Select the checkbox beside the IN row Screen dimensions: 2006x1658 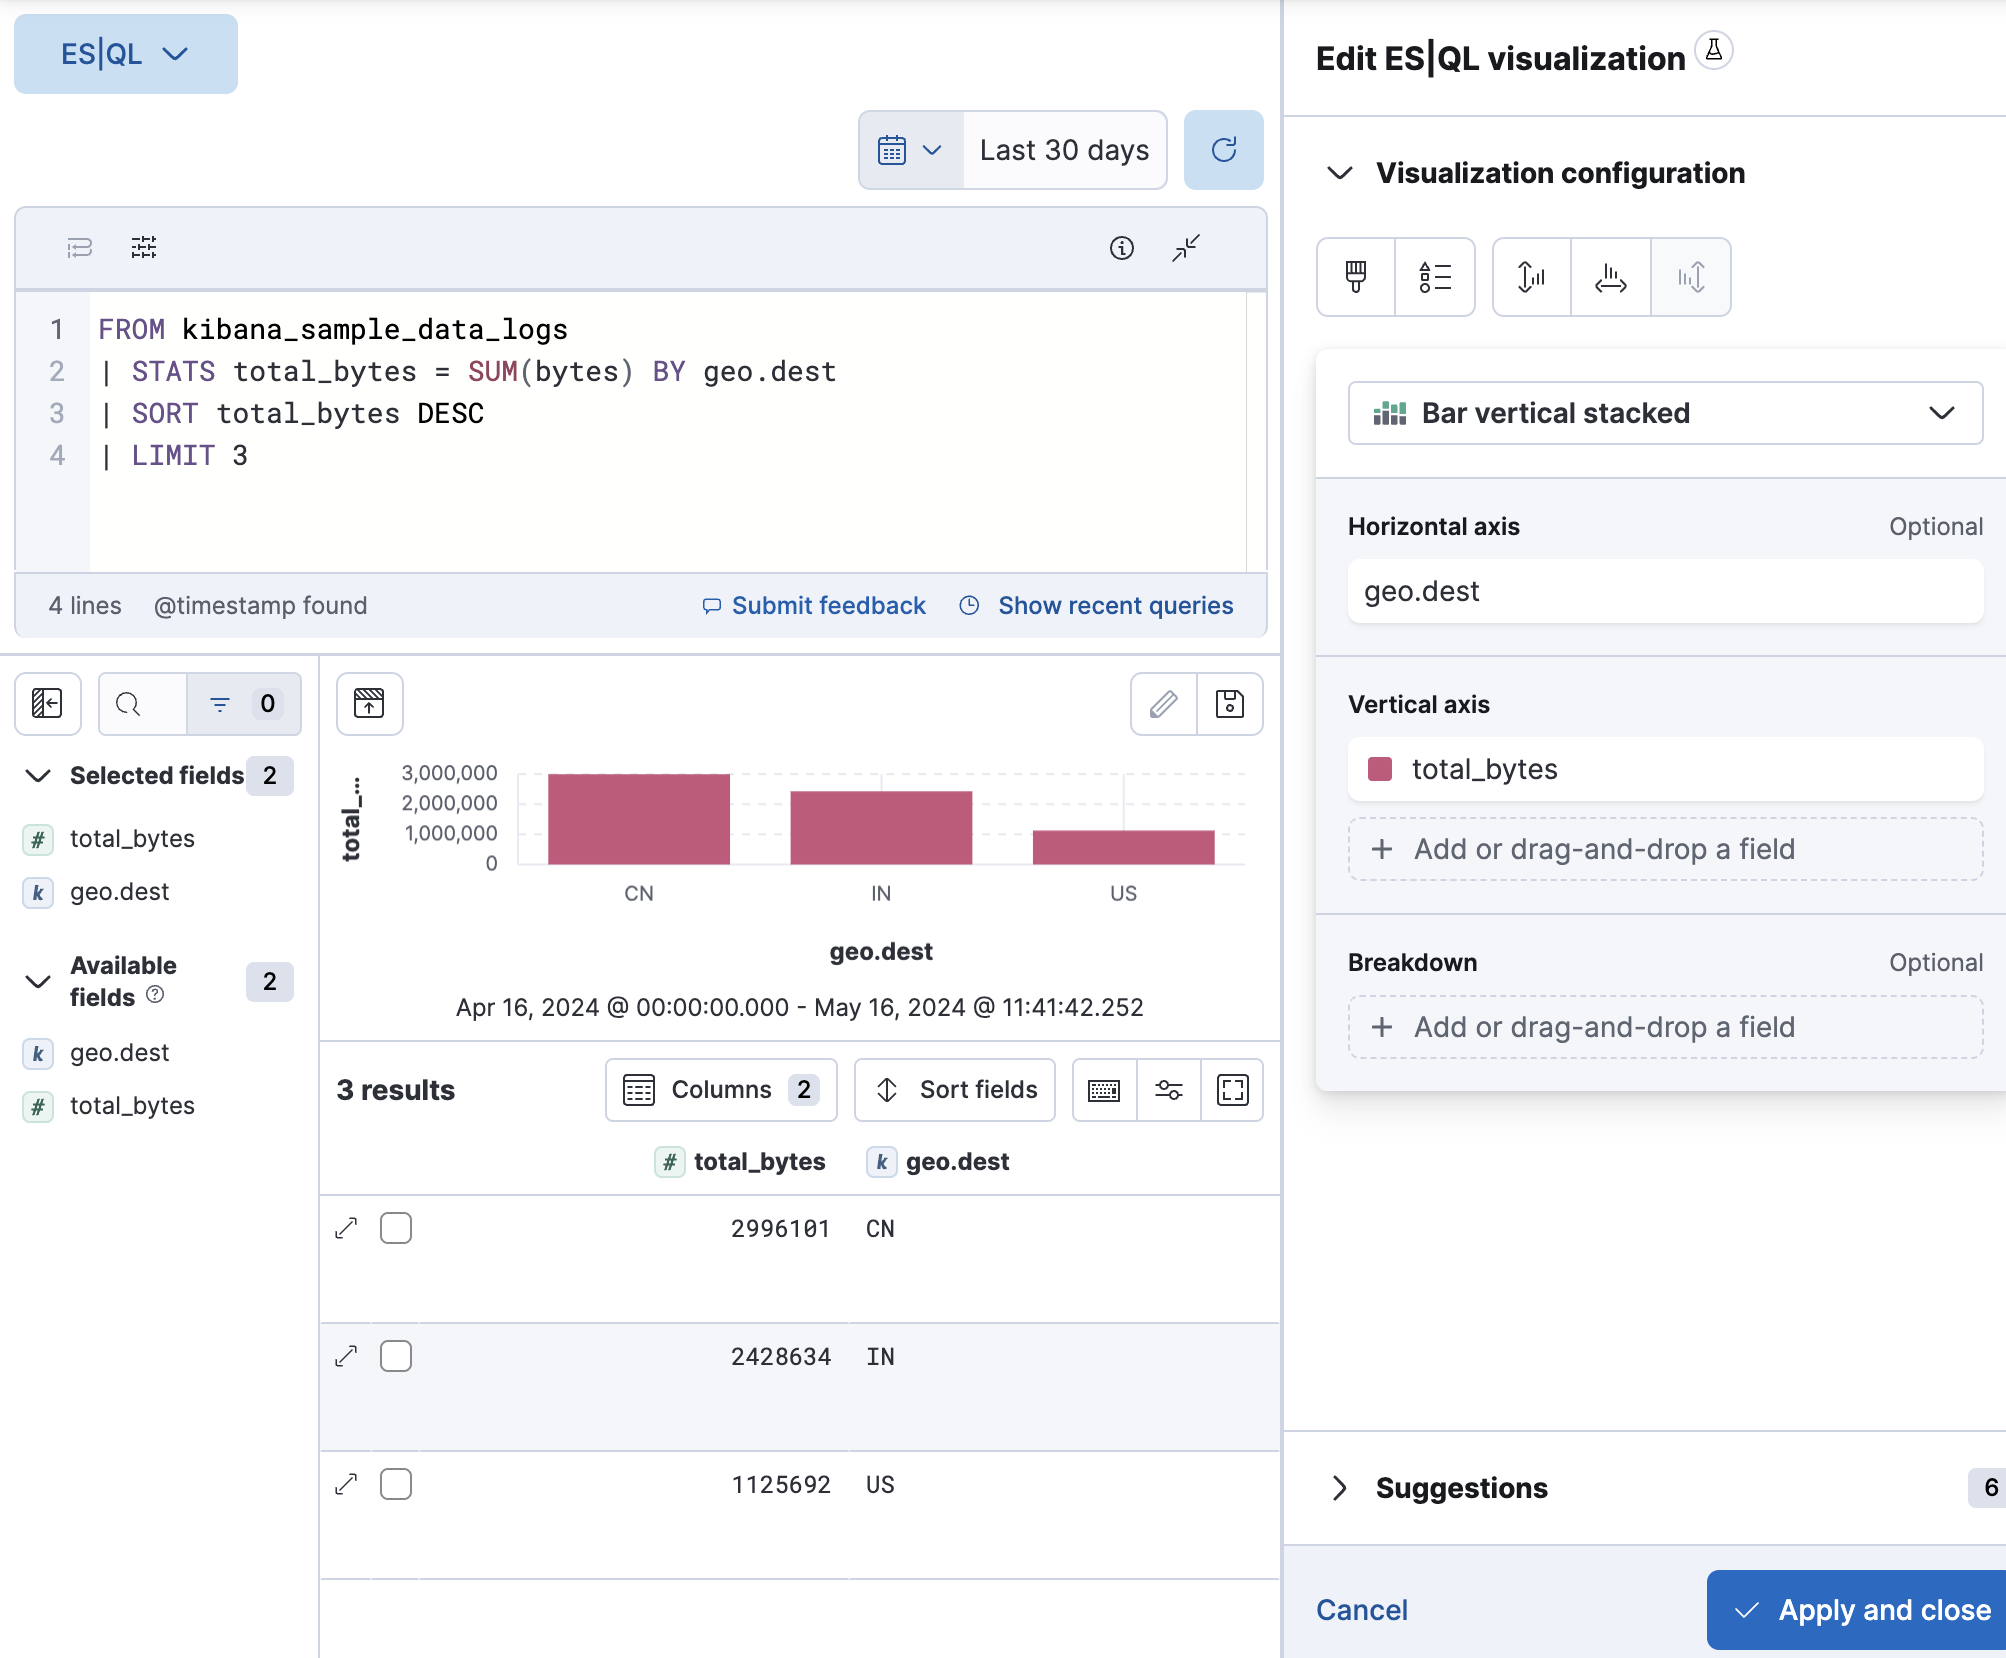coord(396,1356)
